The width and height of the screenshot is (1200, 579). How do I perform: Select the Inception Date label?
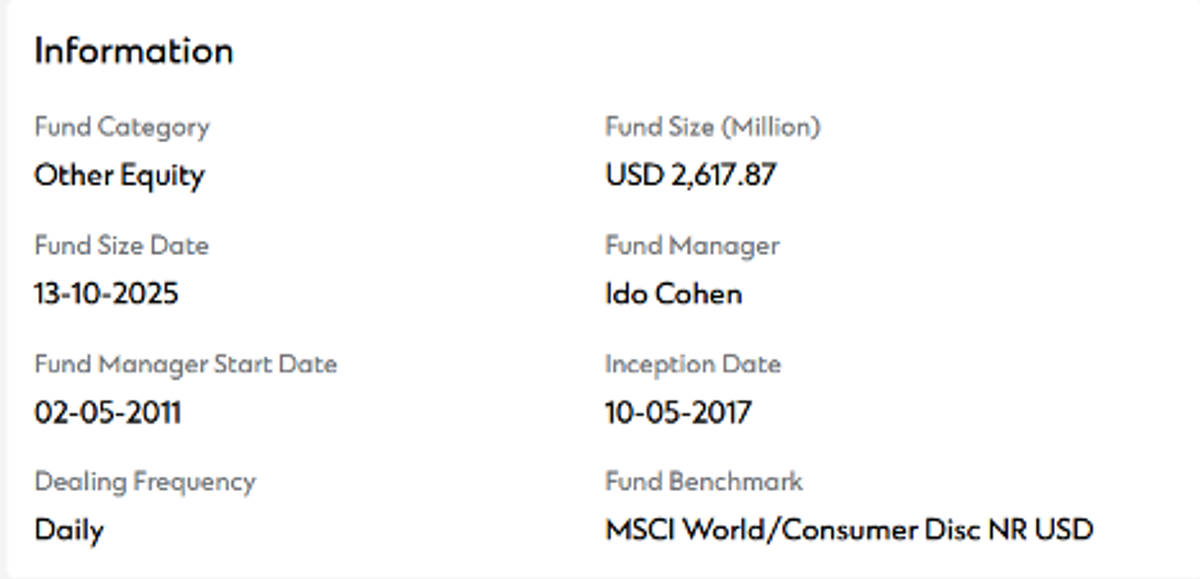tap(692, 364)
